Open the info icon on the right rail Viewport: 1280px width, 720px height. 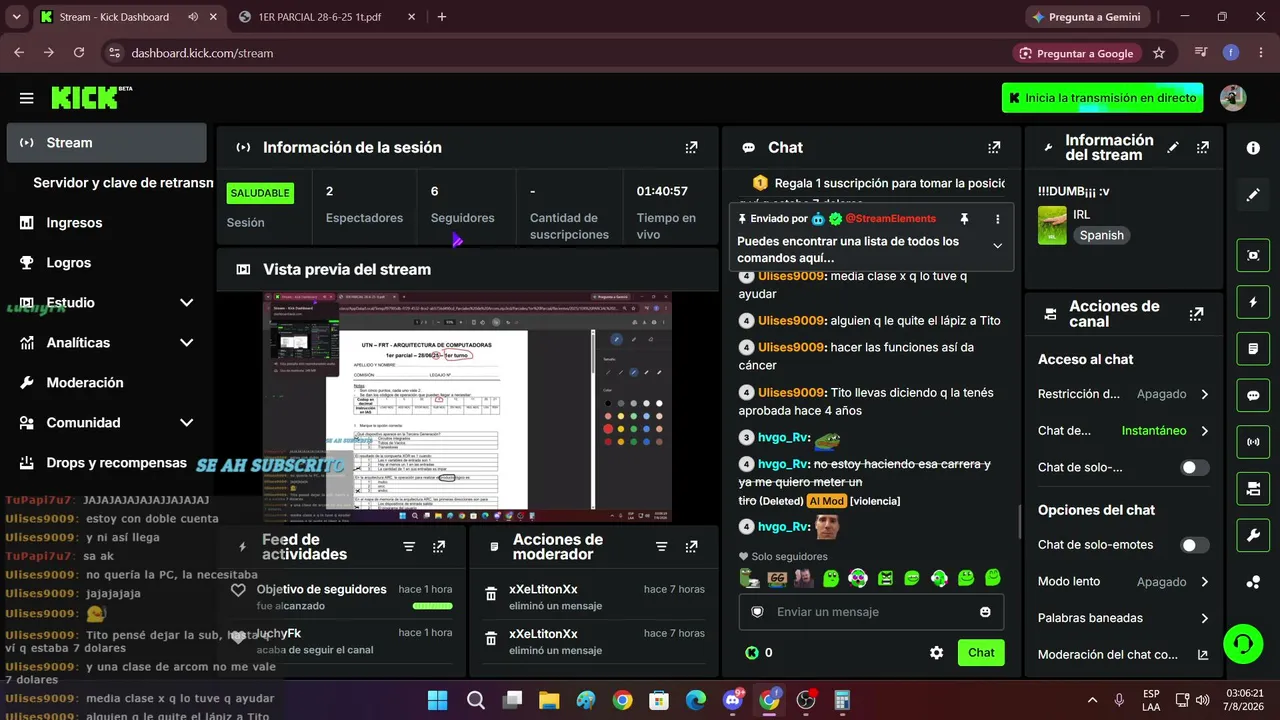(x=1253, y=148)
